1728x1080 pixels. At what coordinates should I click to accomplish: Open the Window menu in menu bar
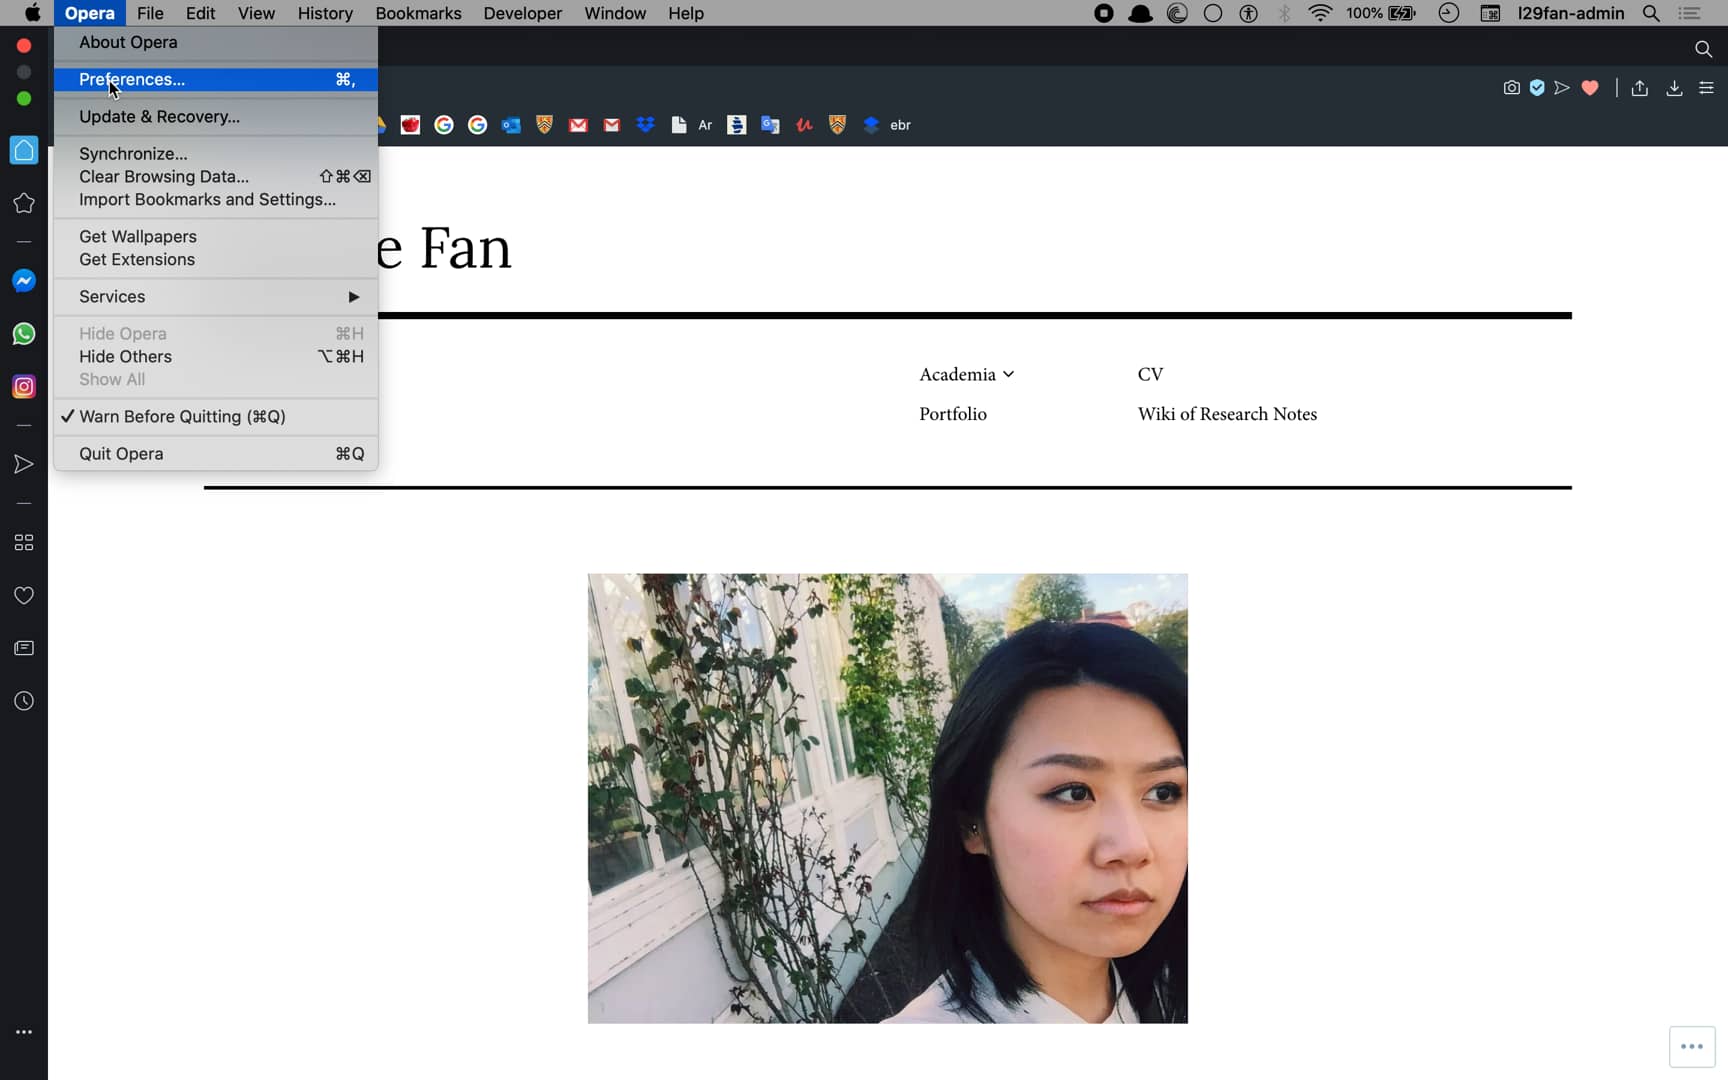[x=615, y=13]
